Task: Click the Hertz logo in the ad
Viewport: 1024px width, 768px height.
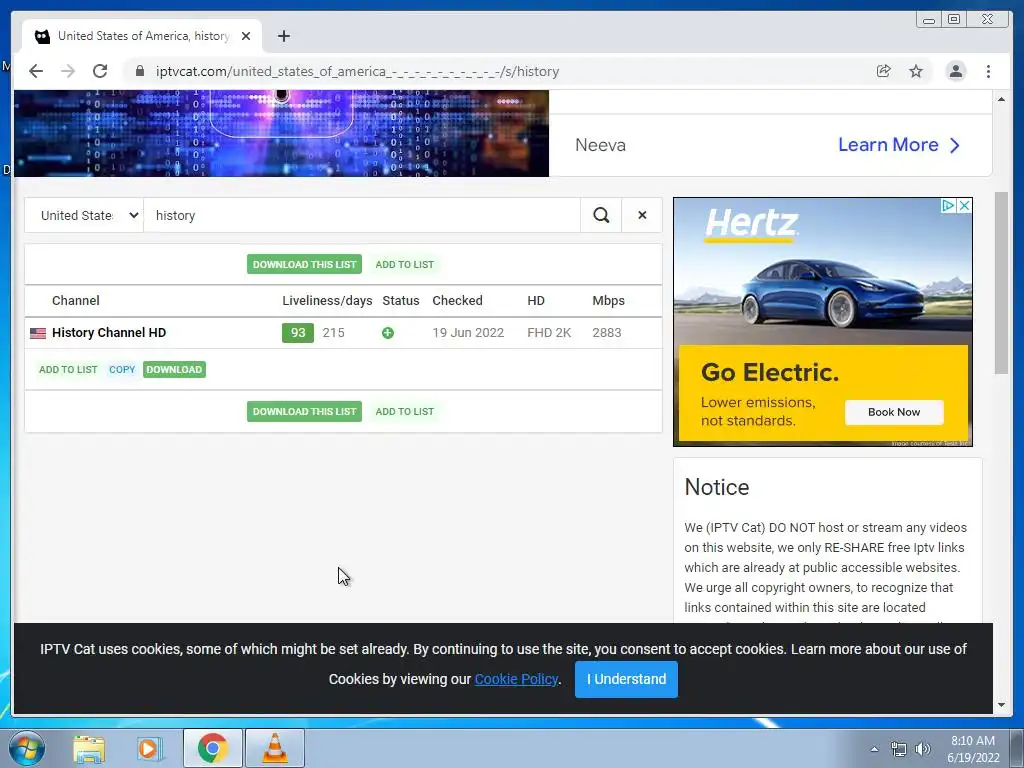Action: tap(751, 224)
